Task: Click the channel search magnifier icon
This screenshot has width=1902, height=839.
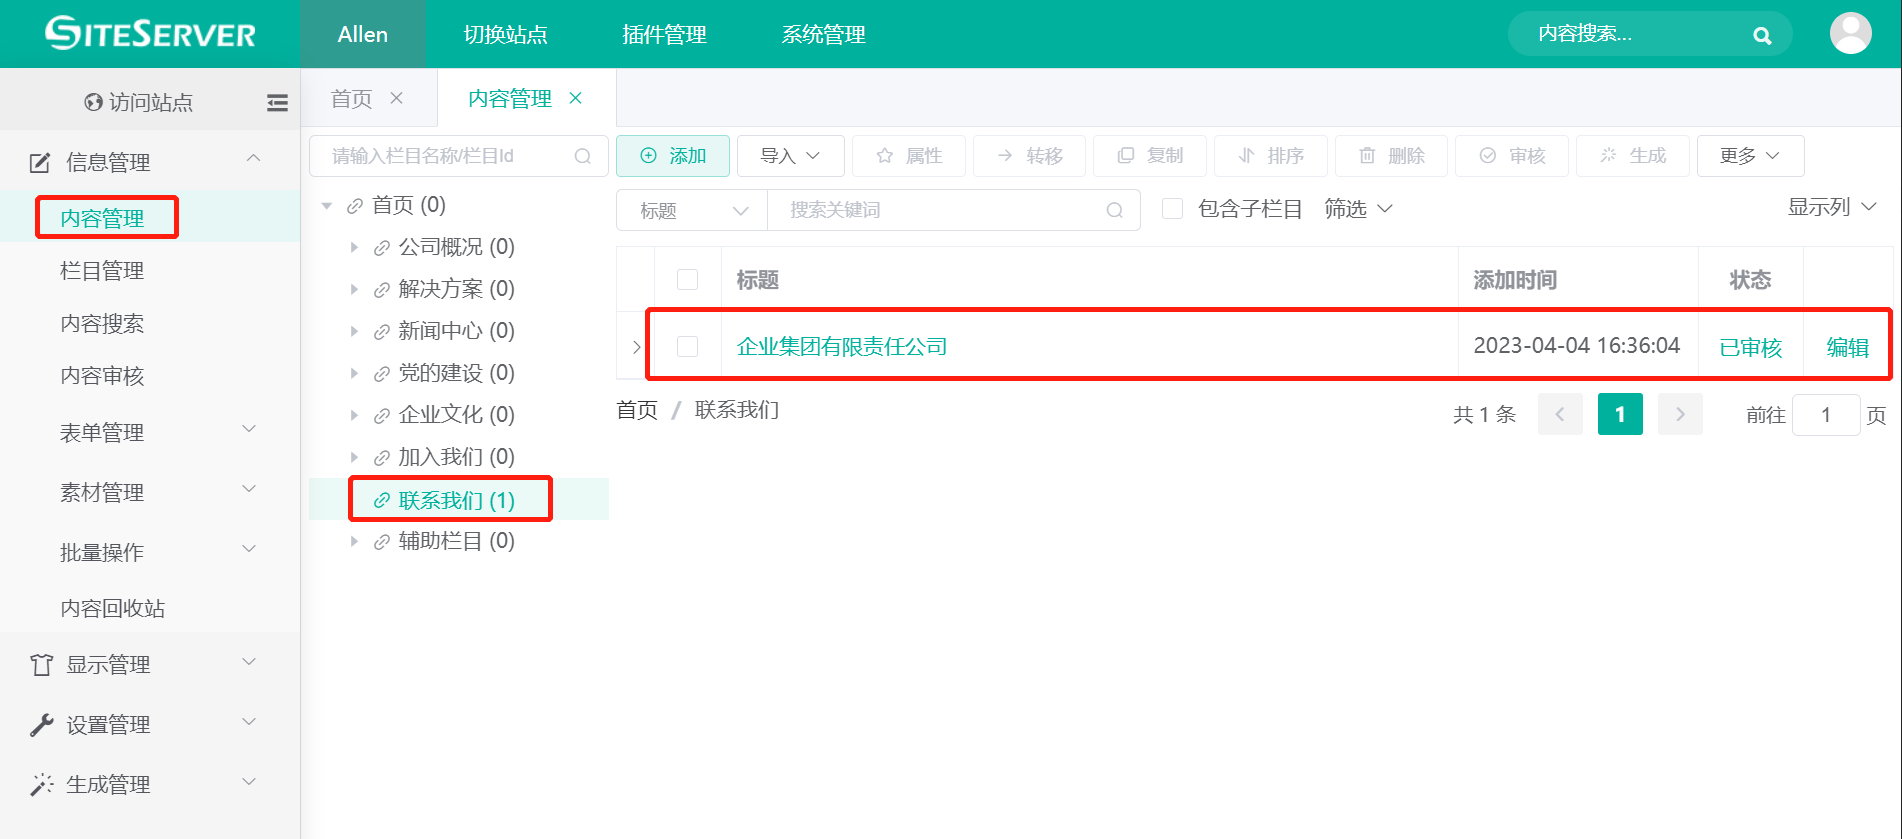Action: pos(583,156)
